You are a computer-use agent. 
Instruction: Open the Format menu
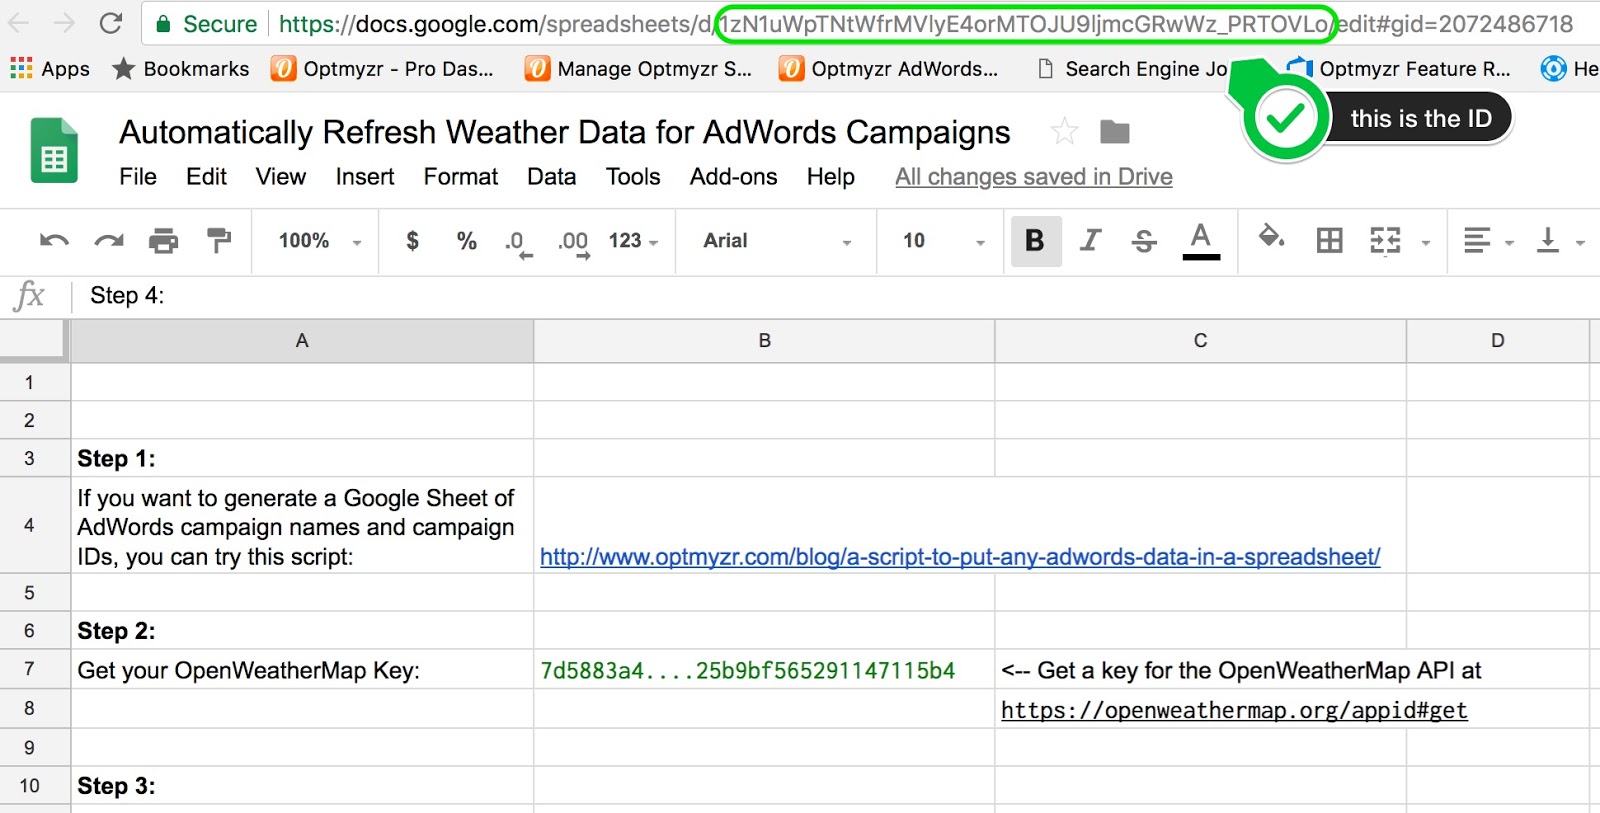[x=461, y=177]
